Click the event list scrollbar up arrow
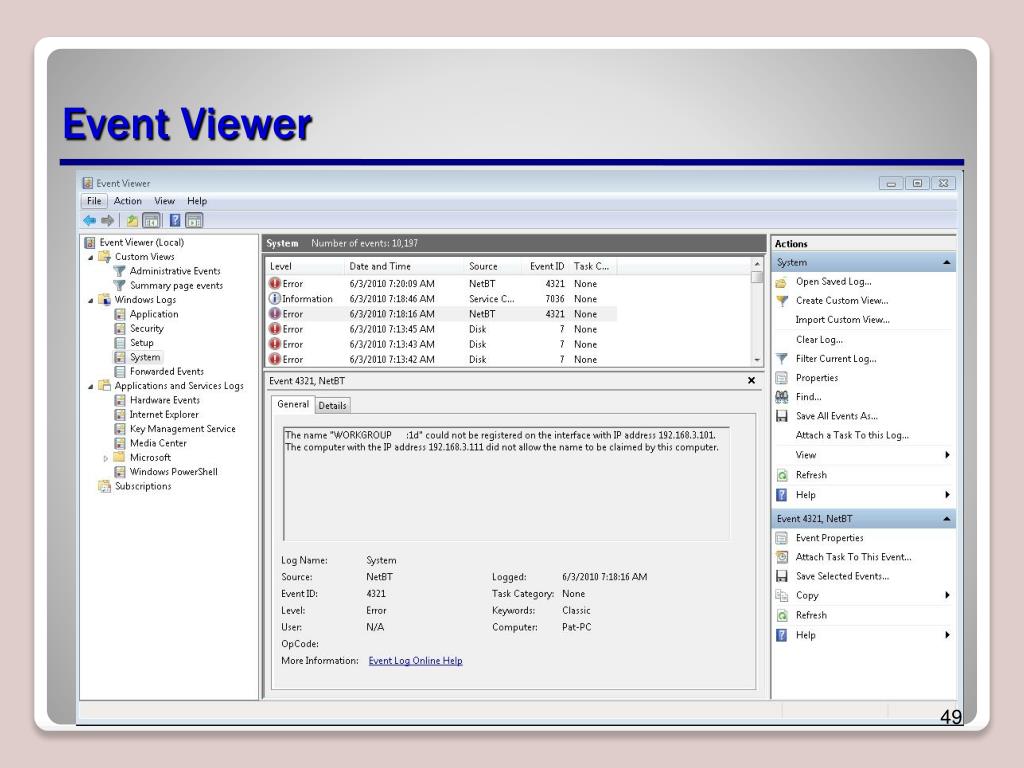The height and width of the screenshot is (768, 1024). [x=757, y=264]
